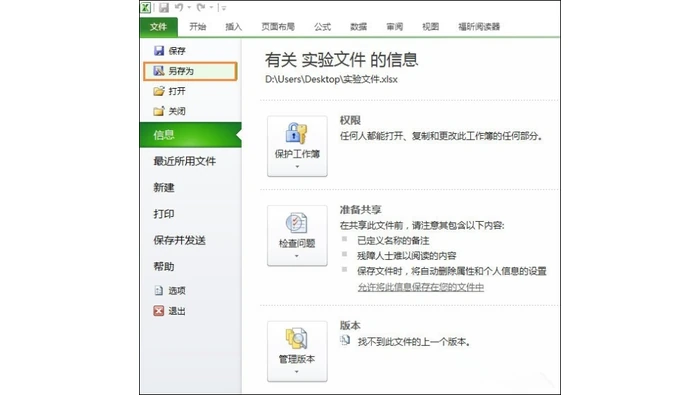The width and height of the screenshot is (700, 395).
Task: Click the 允许将此信息保存在您的文件中 link
Action: click(x=421, y=287)
